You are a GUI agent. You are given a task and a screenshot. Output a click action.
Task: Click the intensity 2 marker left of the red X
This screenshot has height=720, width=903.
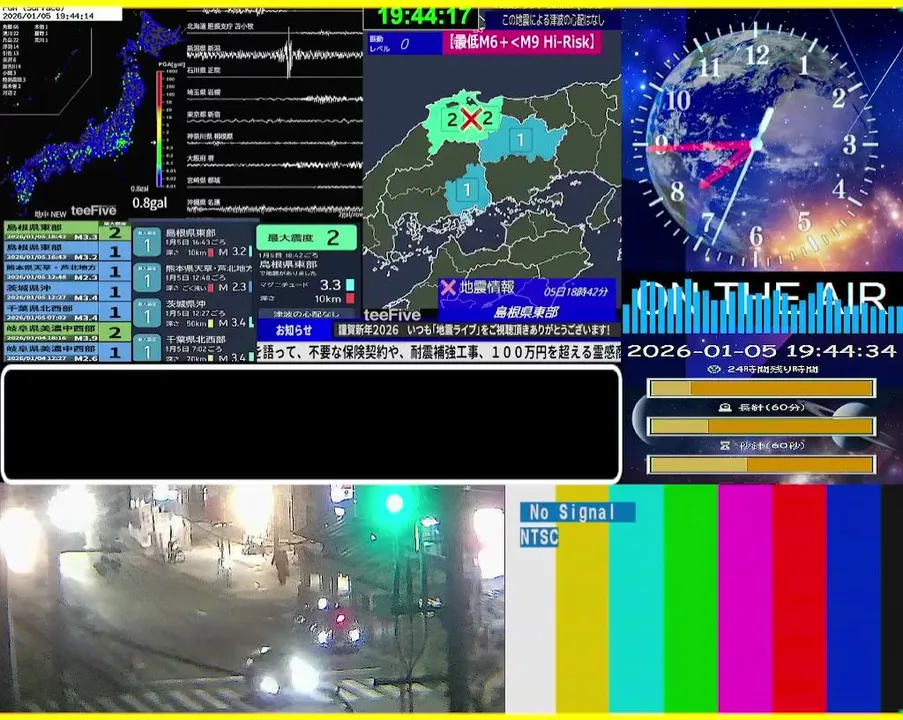pyautogui.click(x=452, y=120)
